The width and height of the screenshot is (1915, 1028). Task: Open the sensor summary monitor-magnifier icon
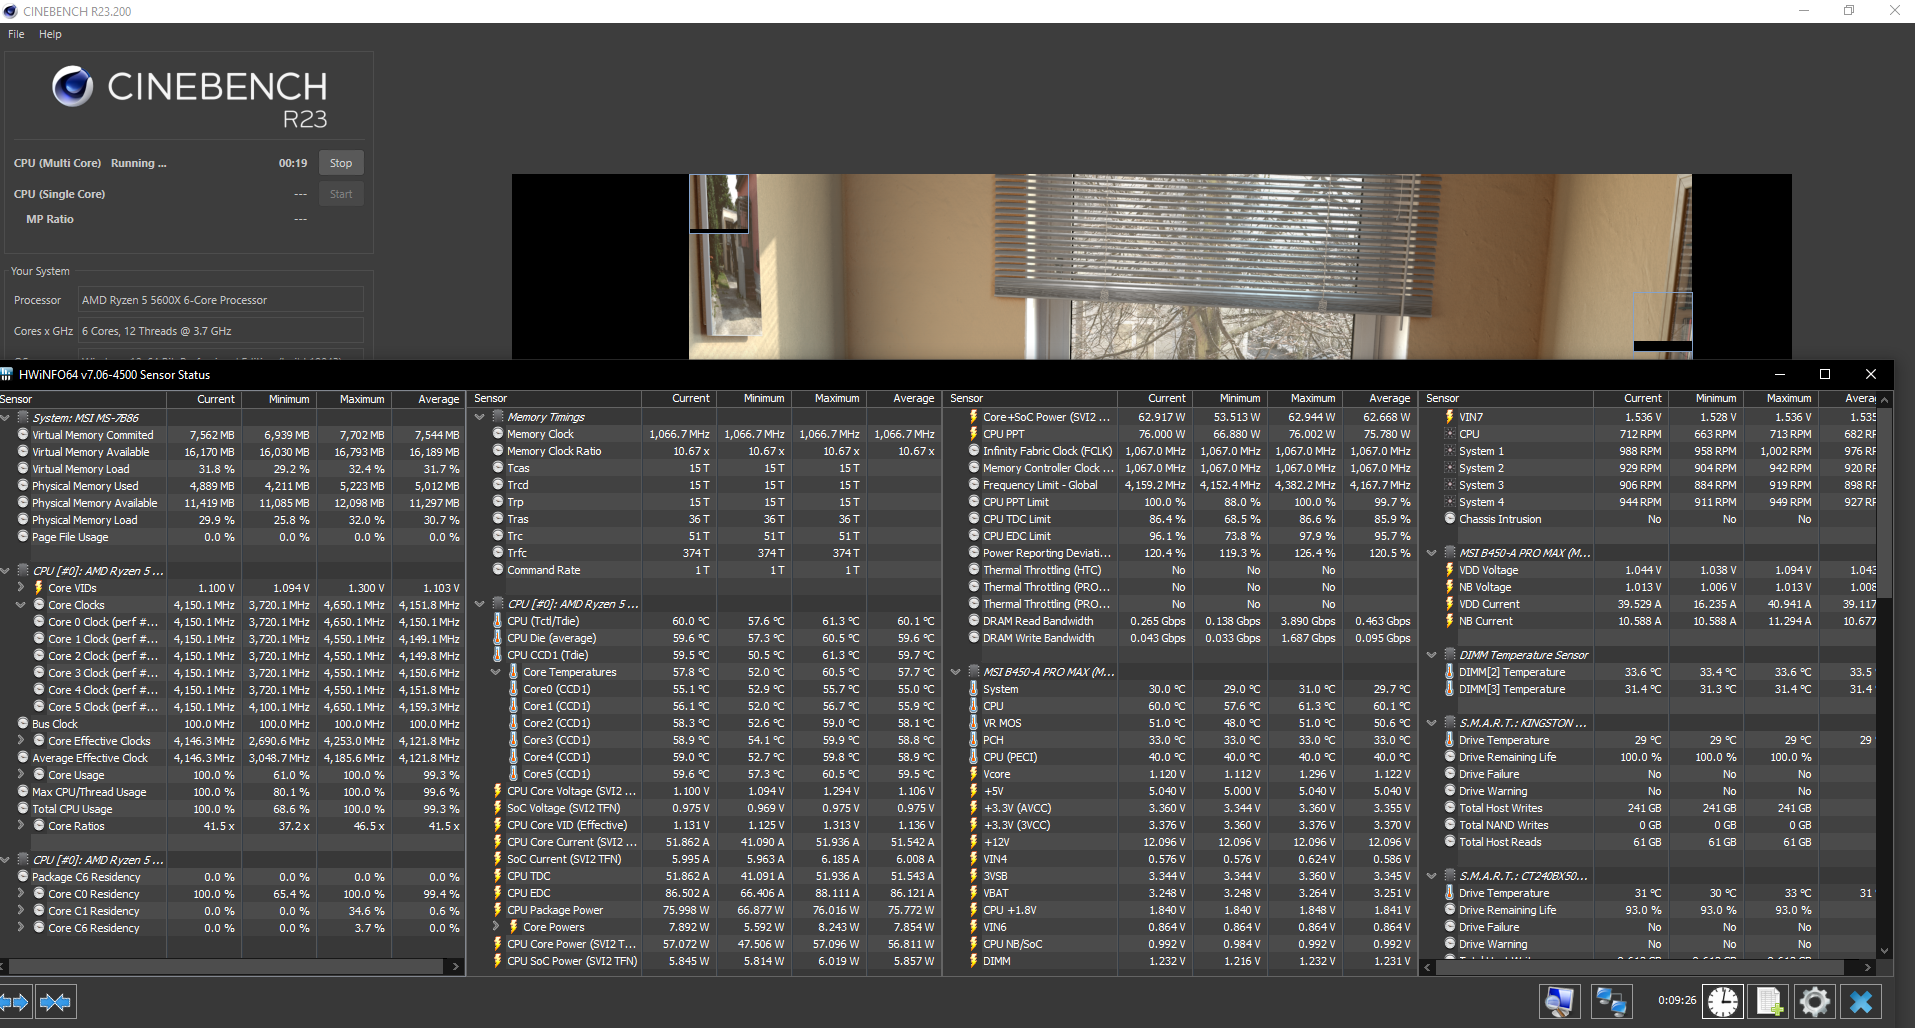[1559, 1001]
